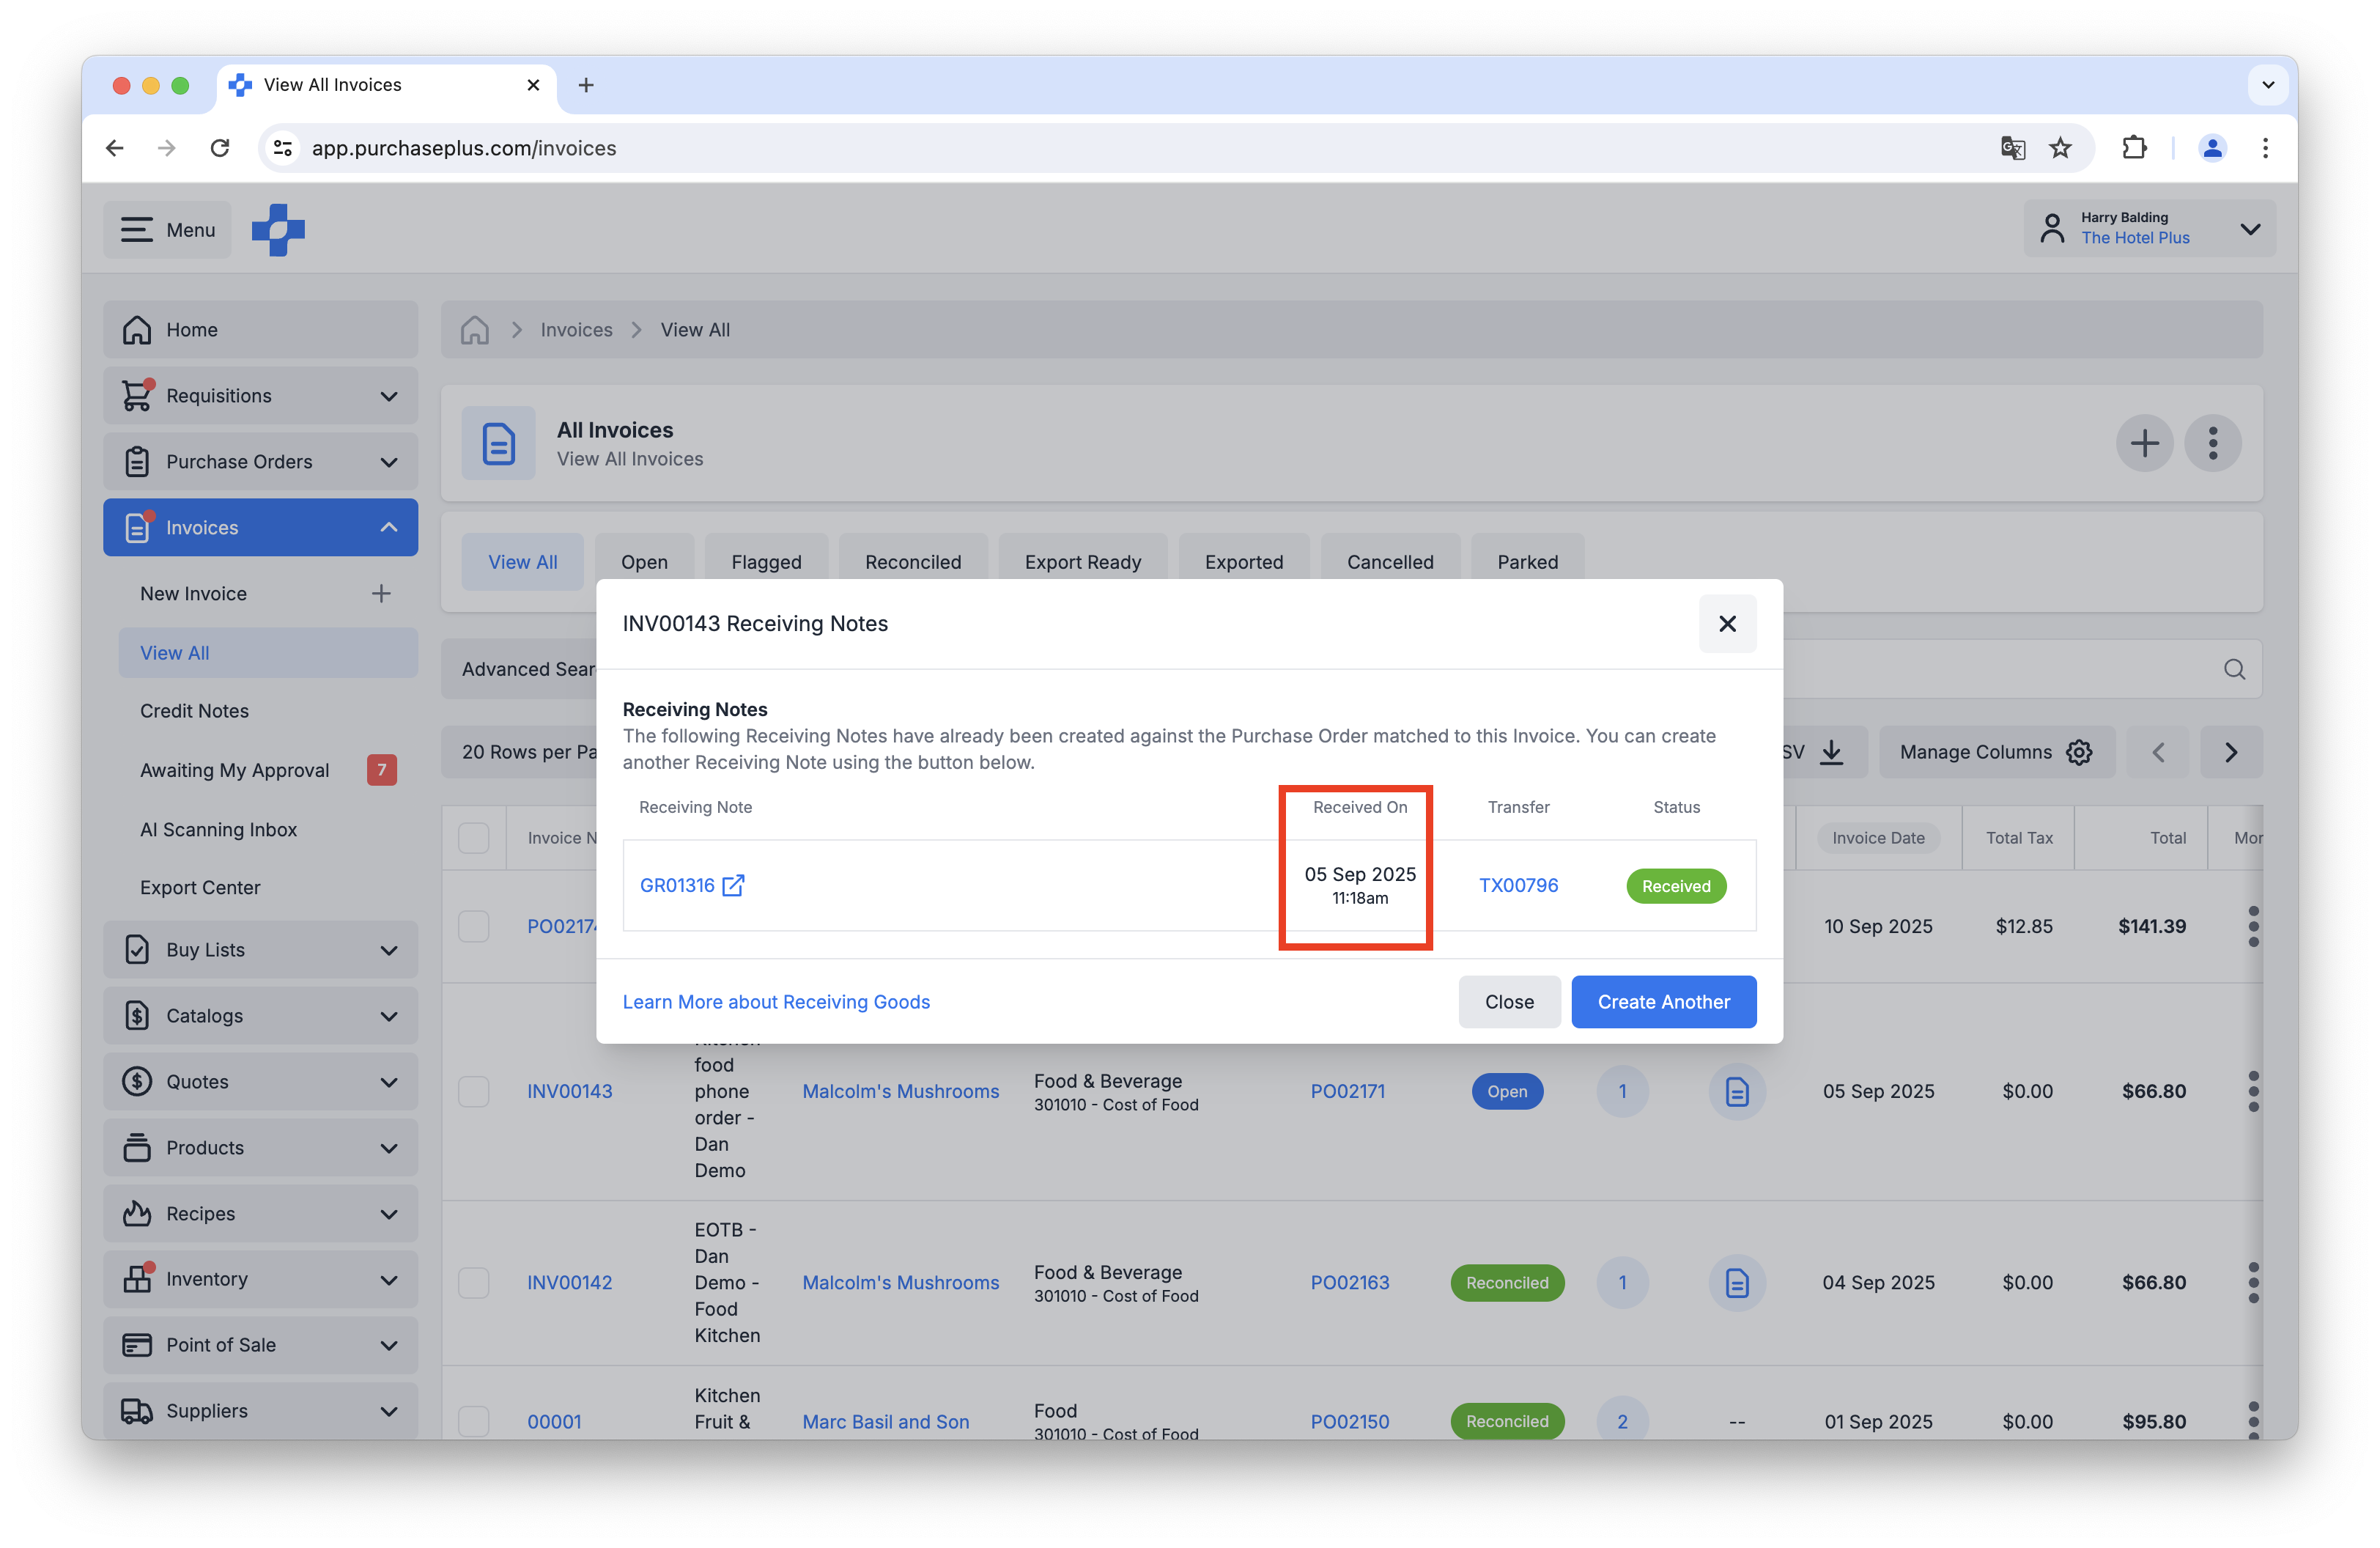The image size is (2380, 1548).
Task: Click the Chrome bookmark star icon
Action: coord(2060,148)
